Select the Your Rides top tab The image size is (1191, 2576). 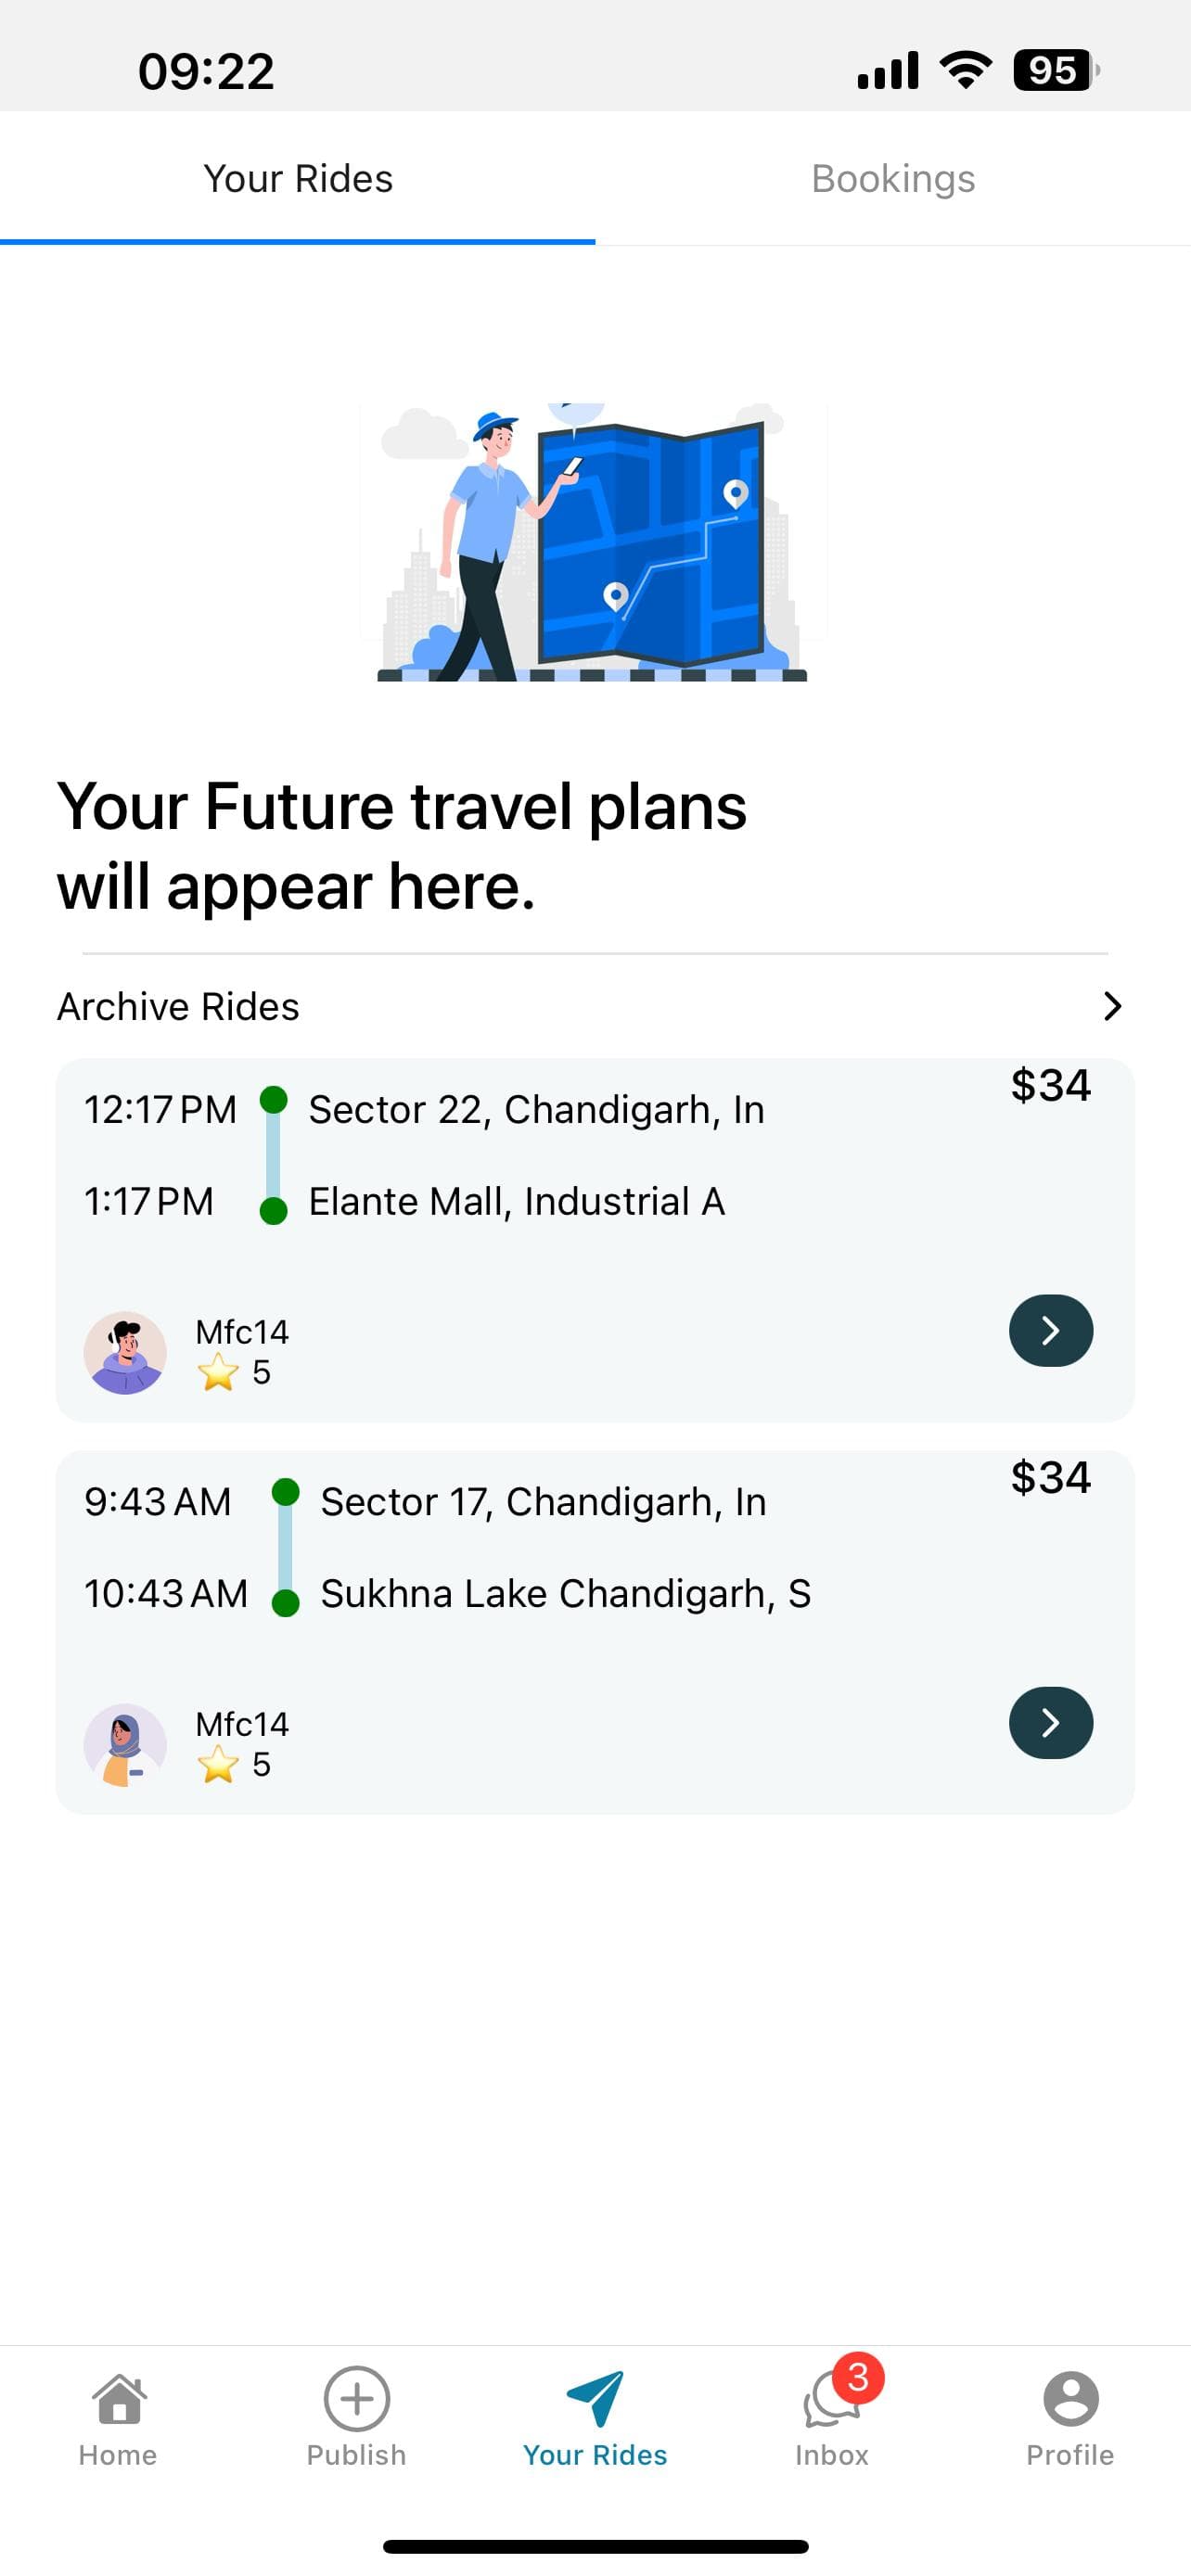click(298, 179)
